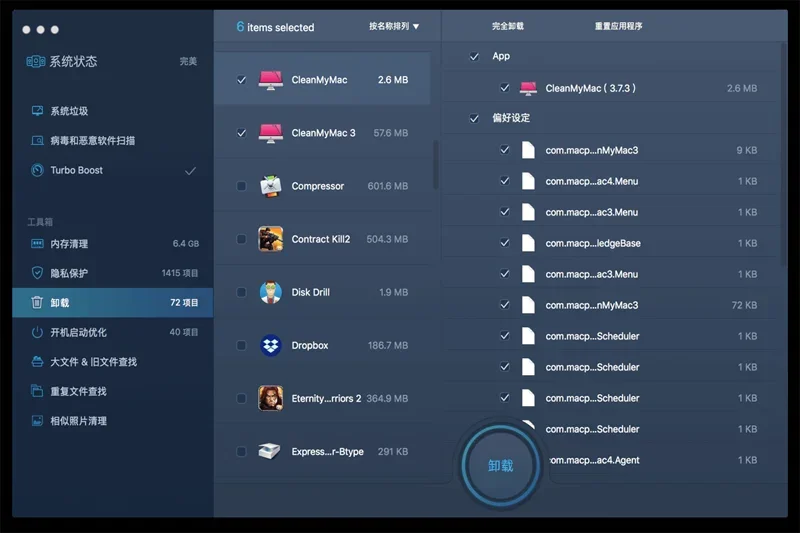
Task: Check the Contract Kill2 checkbox
Action: 241,239
